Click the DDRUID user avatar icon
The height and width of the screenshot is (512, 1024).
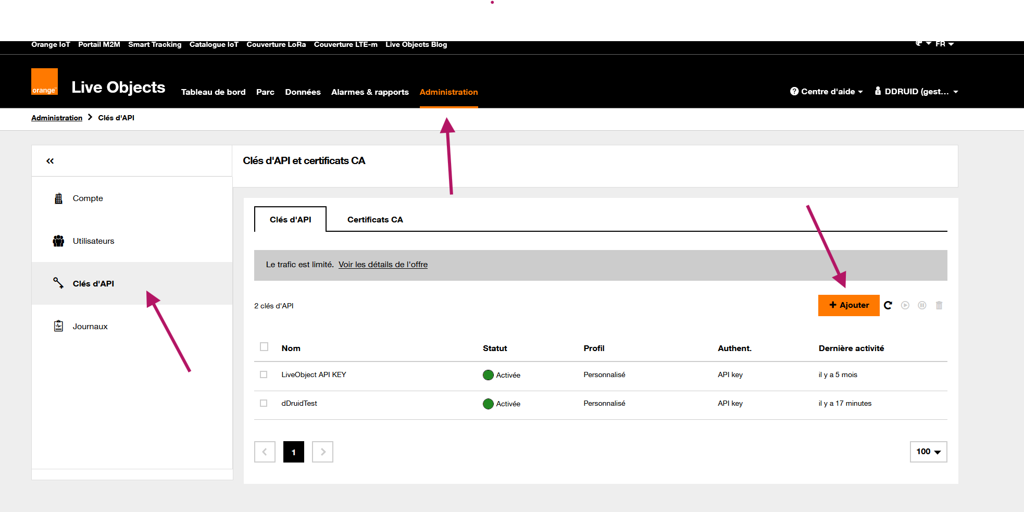click(878, 92)
